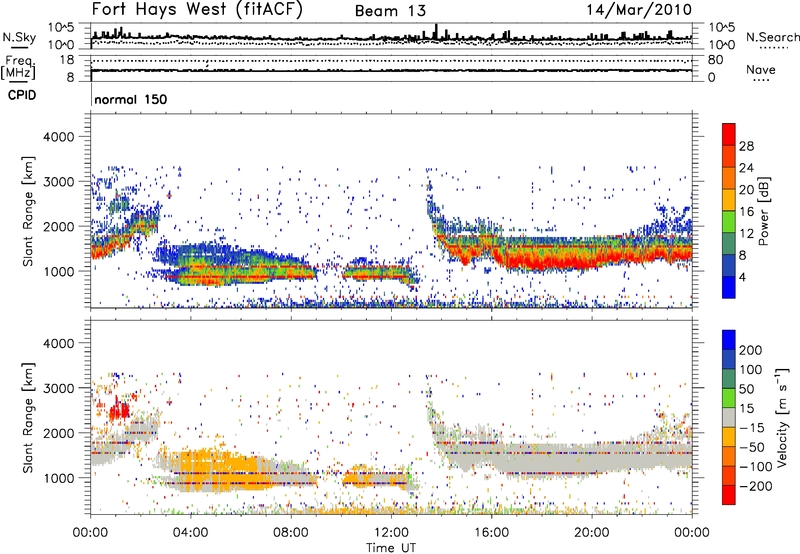Select the 'N.Search' legend label
This screenshot has width=800, height=554.
coord(772,37)
